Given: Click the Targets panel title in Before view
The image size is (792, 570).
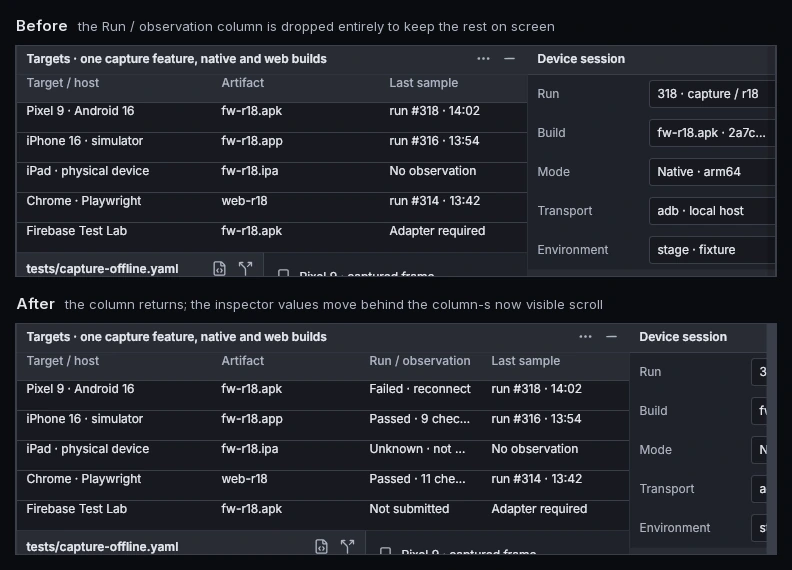Looking at the screenshot, I should (x=176, y=59).
